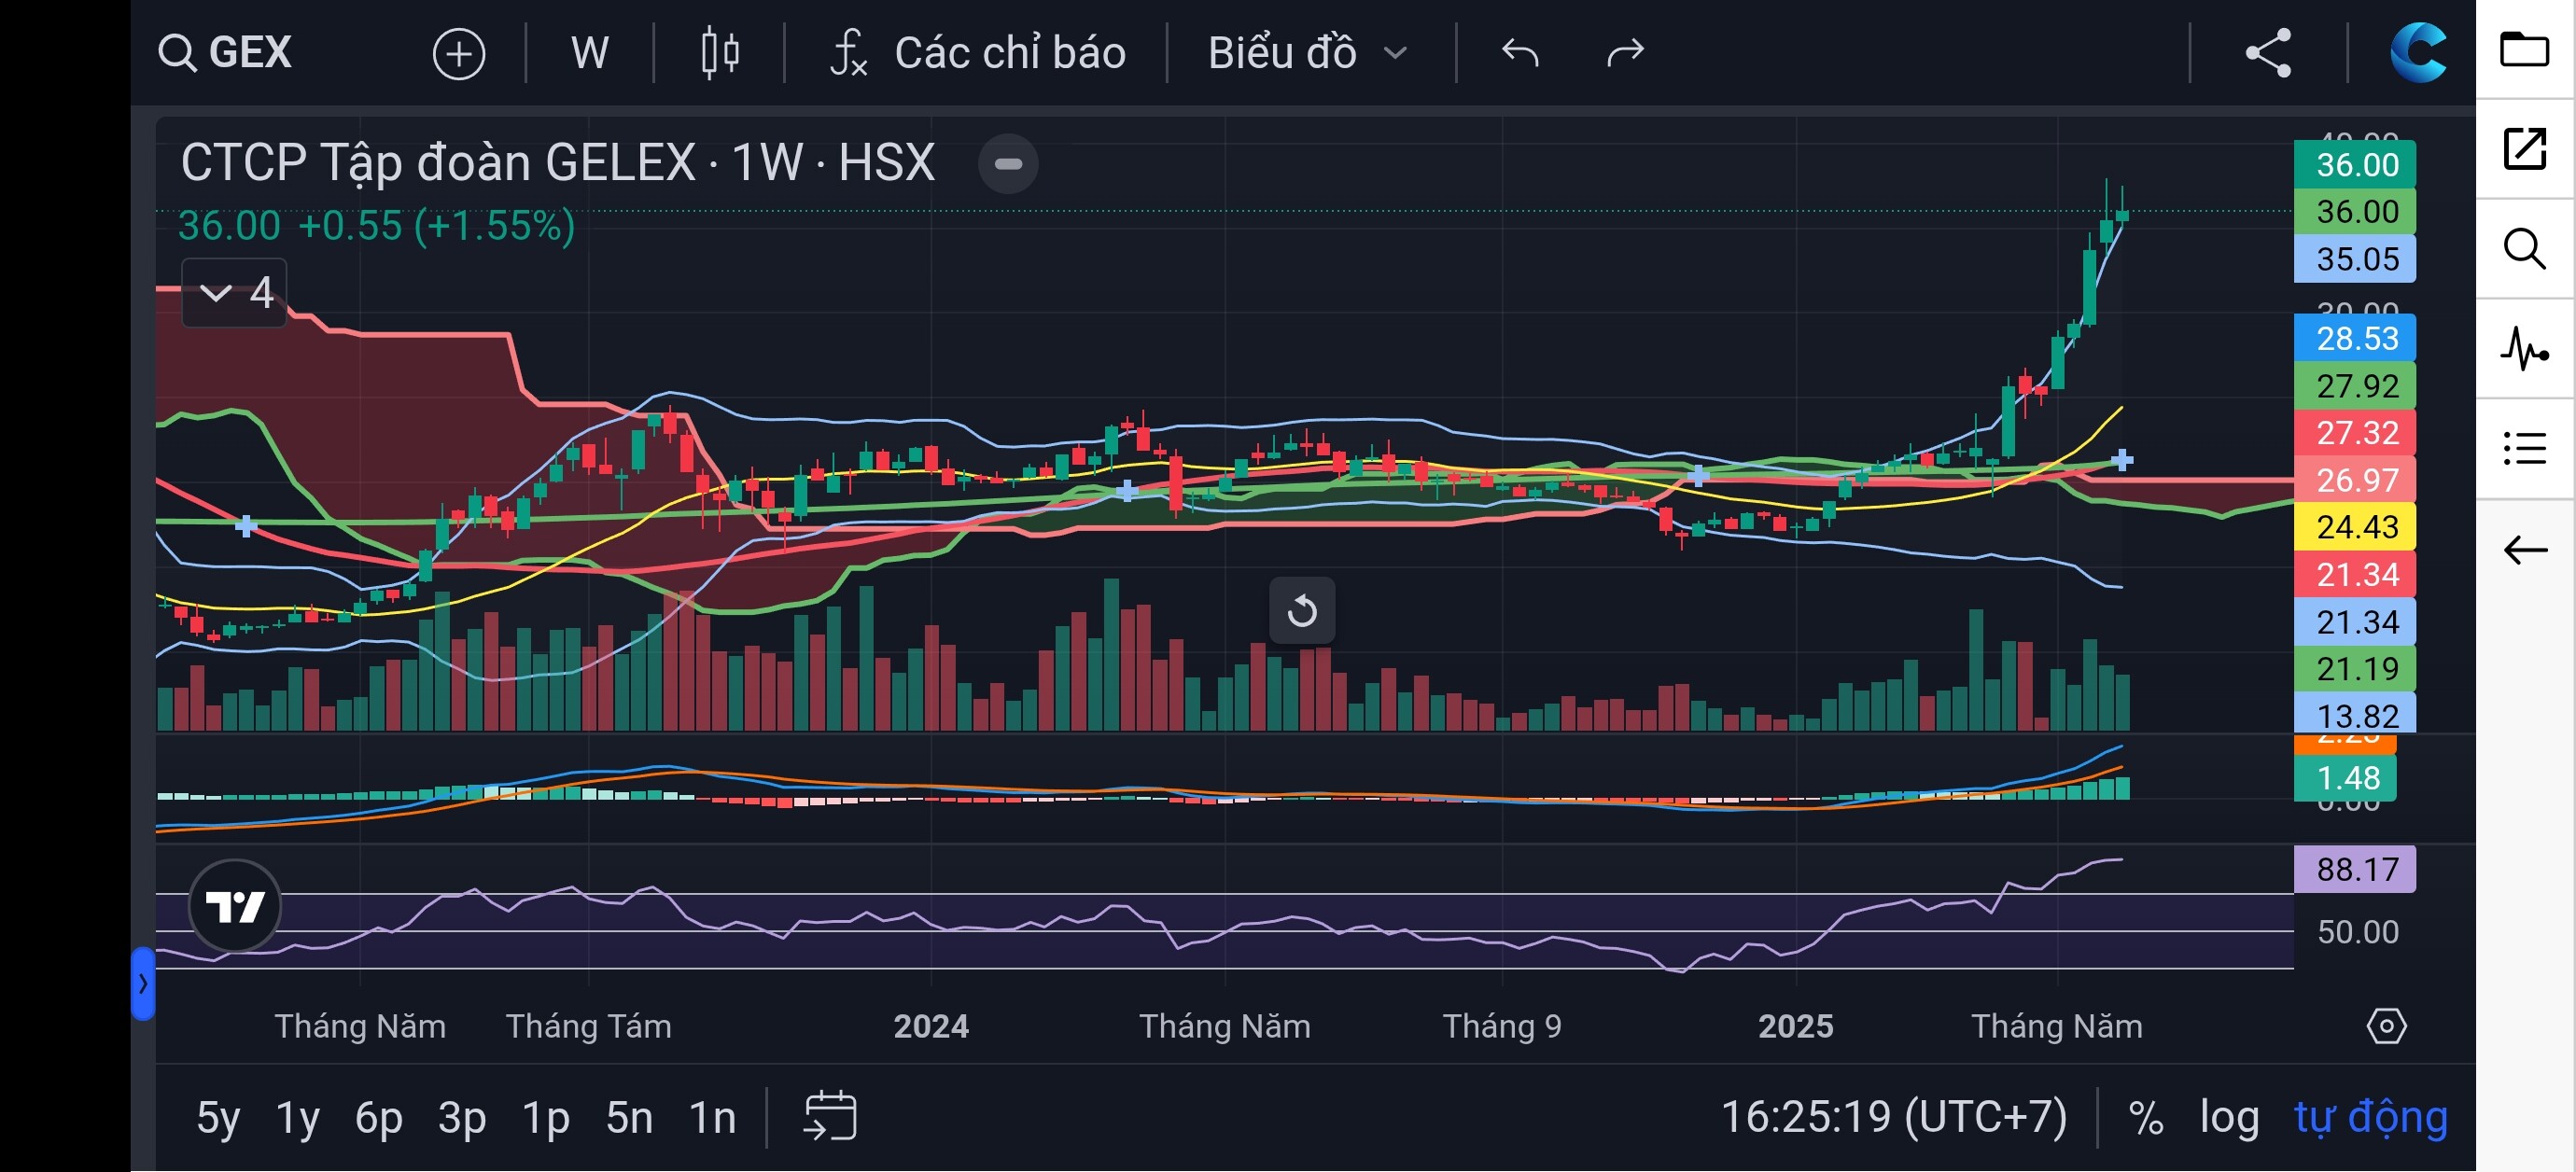Viewport: 2576px width, 1172px height.
Task: Reset chart view with circular arrow button
Action: [x=1301, y=610]
